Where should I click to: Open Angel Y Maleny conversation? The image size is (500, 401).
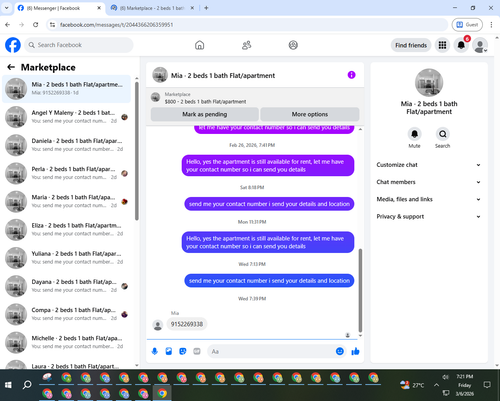pyautogui.click(x=66, y=117)
